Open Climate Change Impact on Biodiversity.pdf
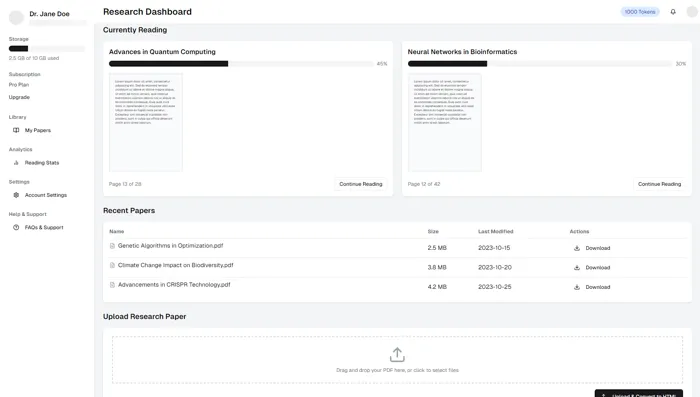 coord(175,265)
